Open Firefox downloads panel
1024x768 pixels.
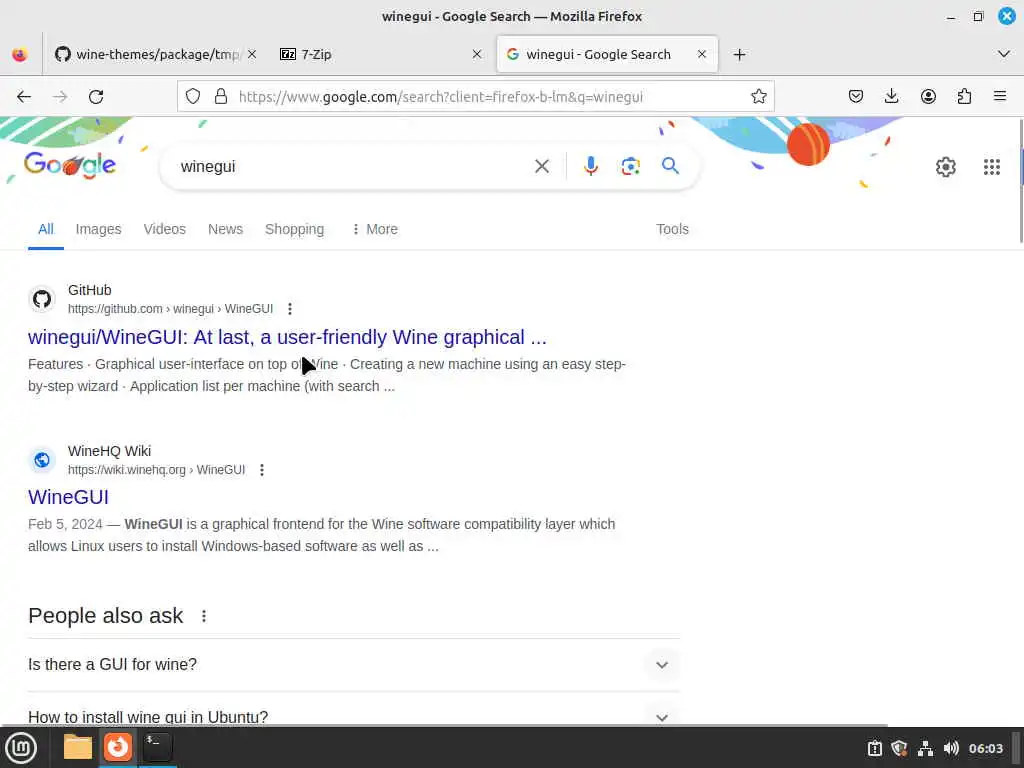(891, 97)
